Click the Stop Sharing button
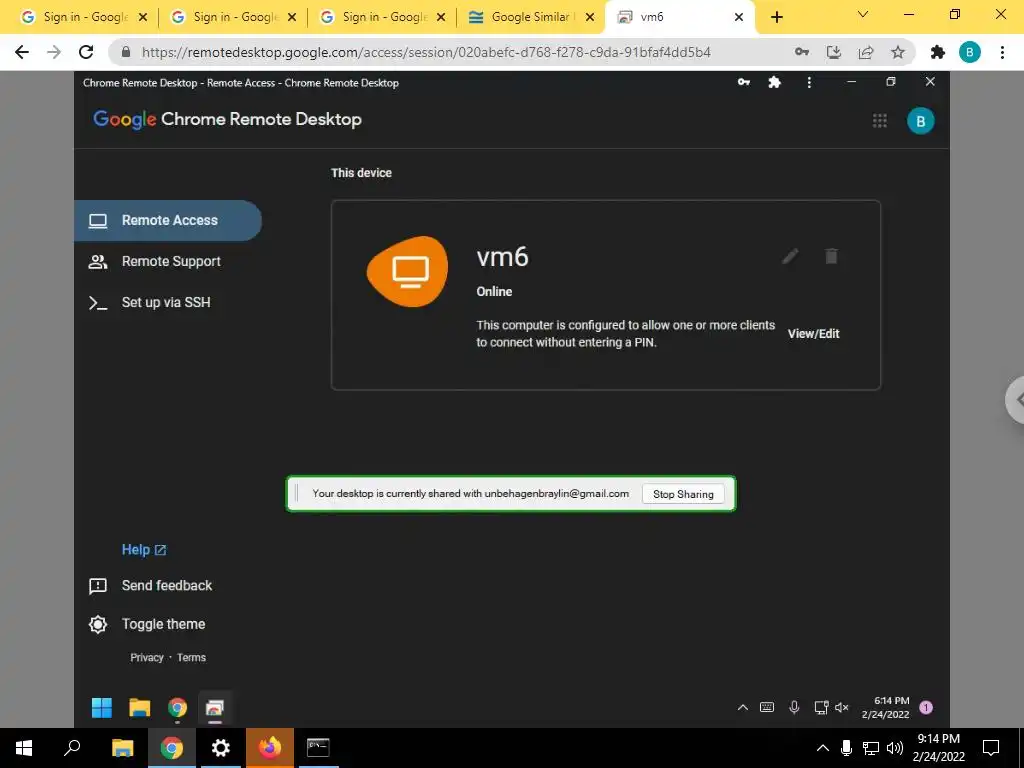 (x=683, y=494)
